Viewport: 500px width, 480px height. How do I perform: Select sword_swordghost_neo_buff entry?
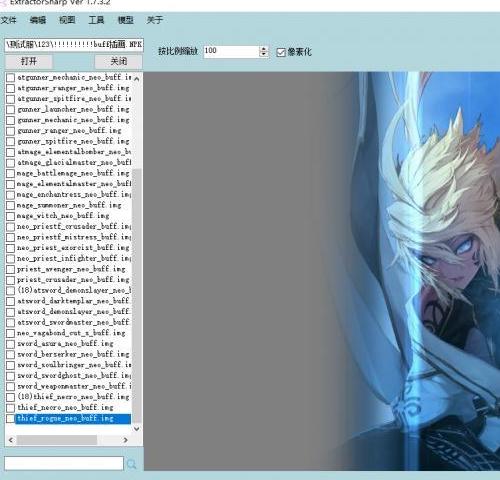[74, 376]
